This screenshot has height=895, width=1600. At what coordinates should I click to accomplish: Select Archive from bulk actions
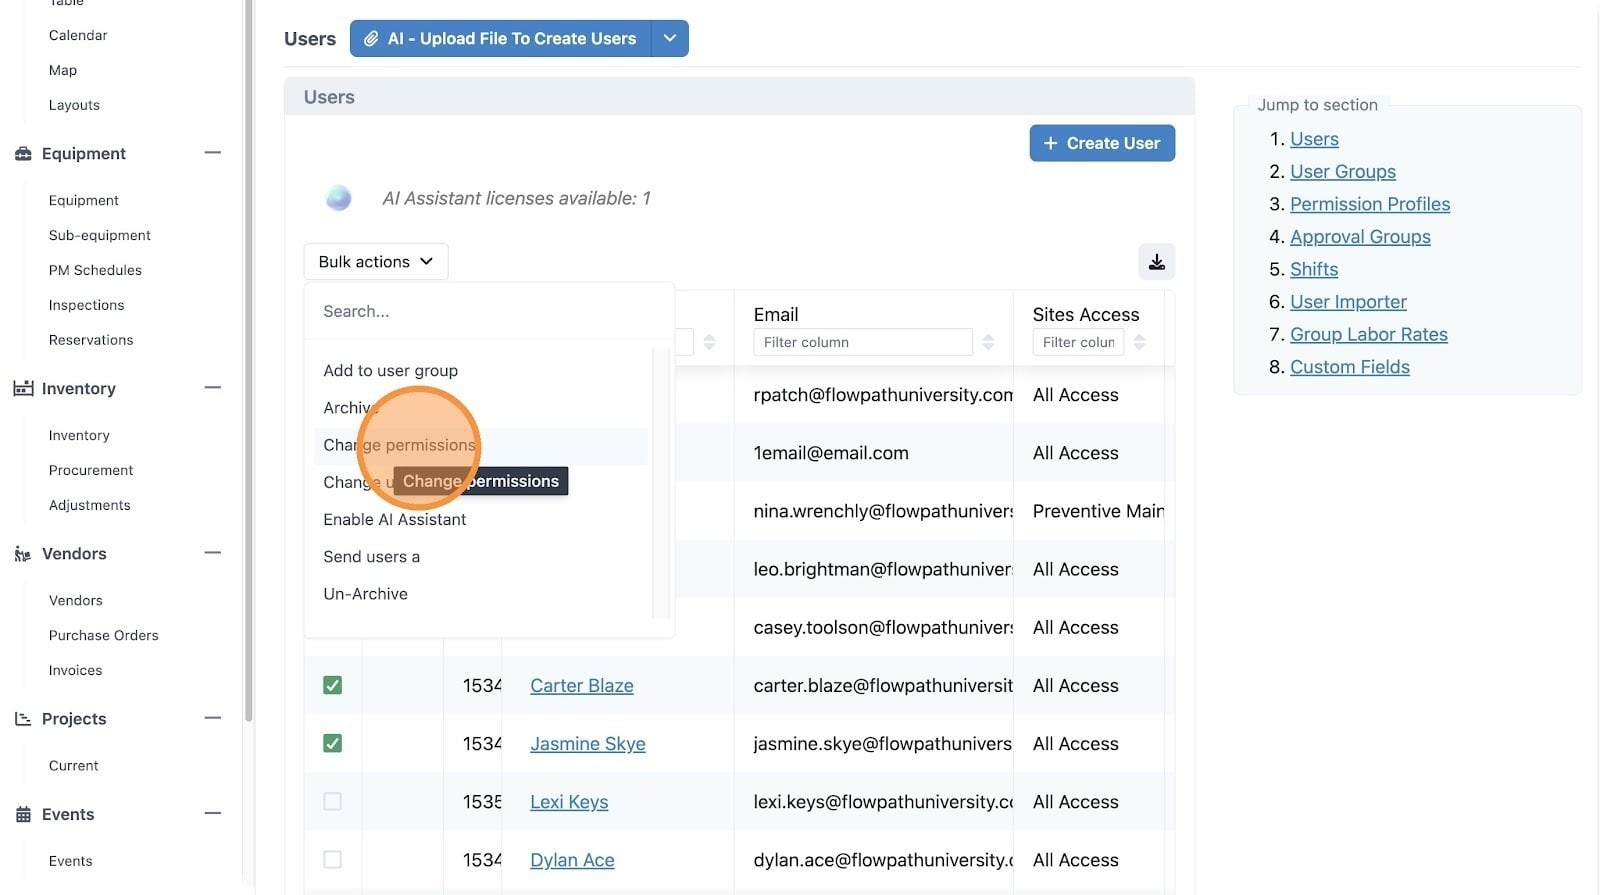[481, 408]
